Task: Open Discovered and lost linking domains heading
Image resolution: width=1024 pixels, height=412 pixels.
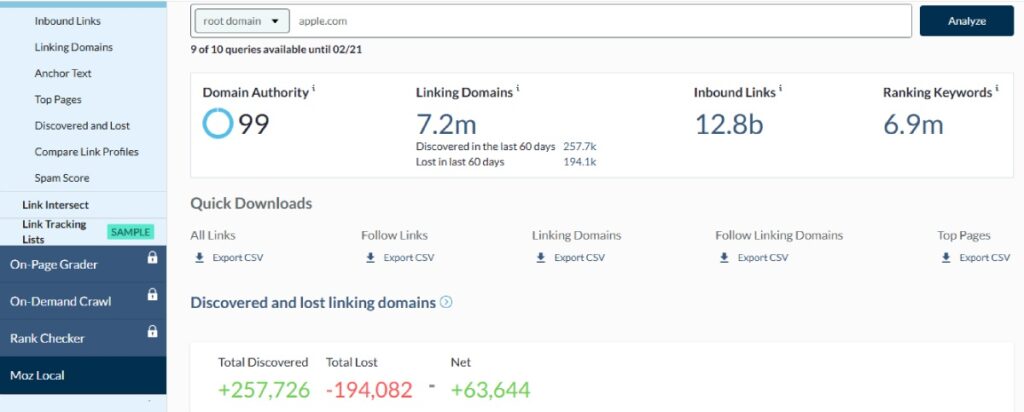Action: 313,303
